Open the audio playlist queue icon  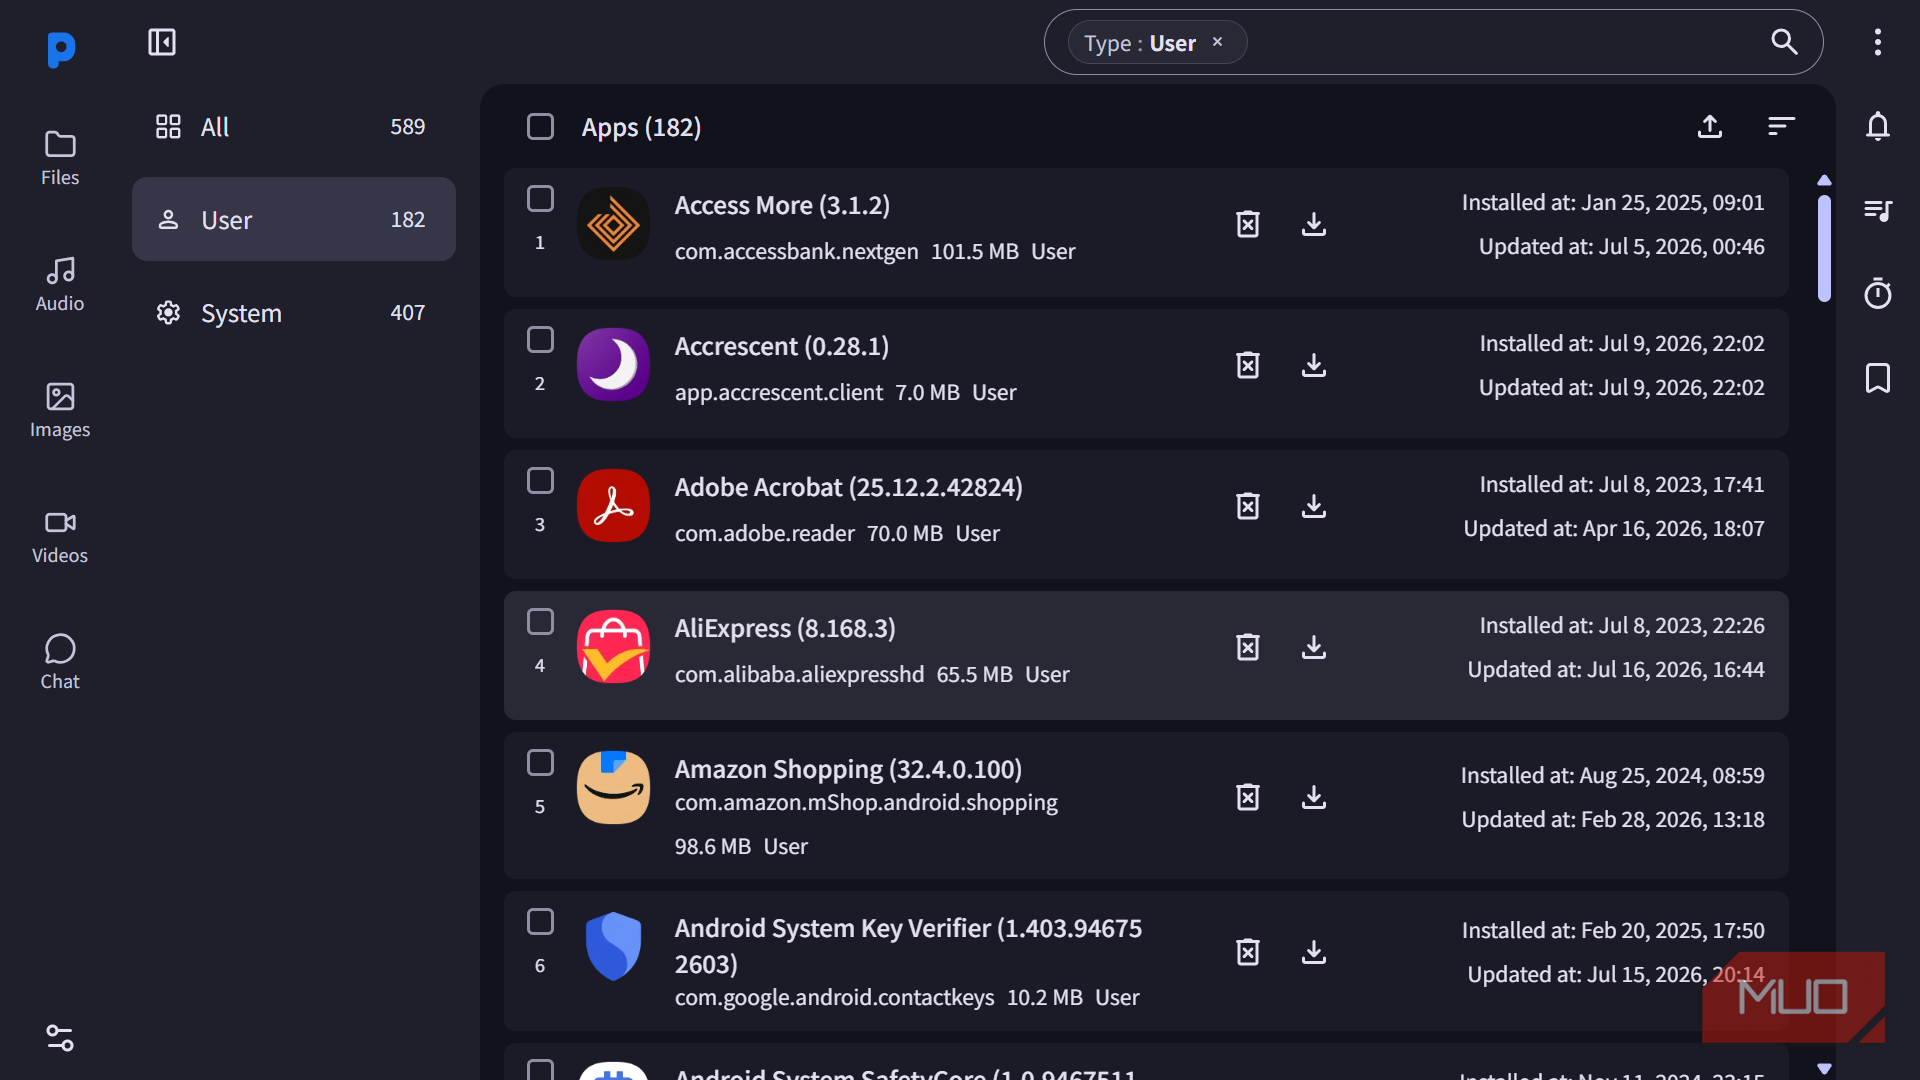point(1878,210)
